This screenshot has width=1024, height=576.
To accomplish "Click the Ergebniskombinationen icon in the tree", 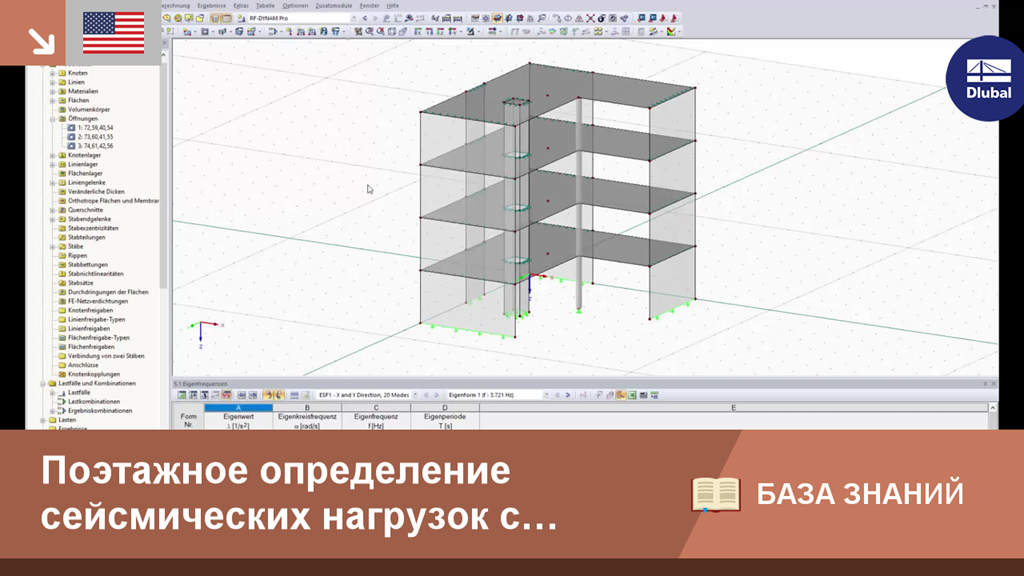I will [63, 411].
